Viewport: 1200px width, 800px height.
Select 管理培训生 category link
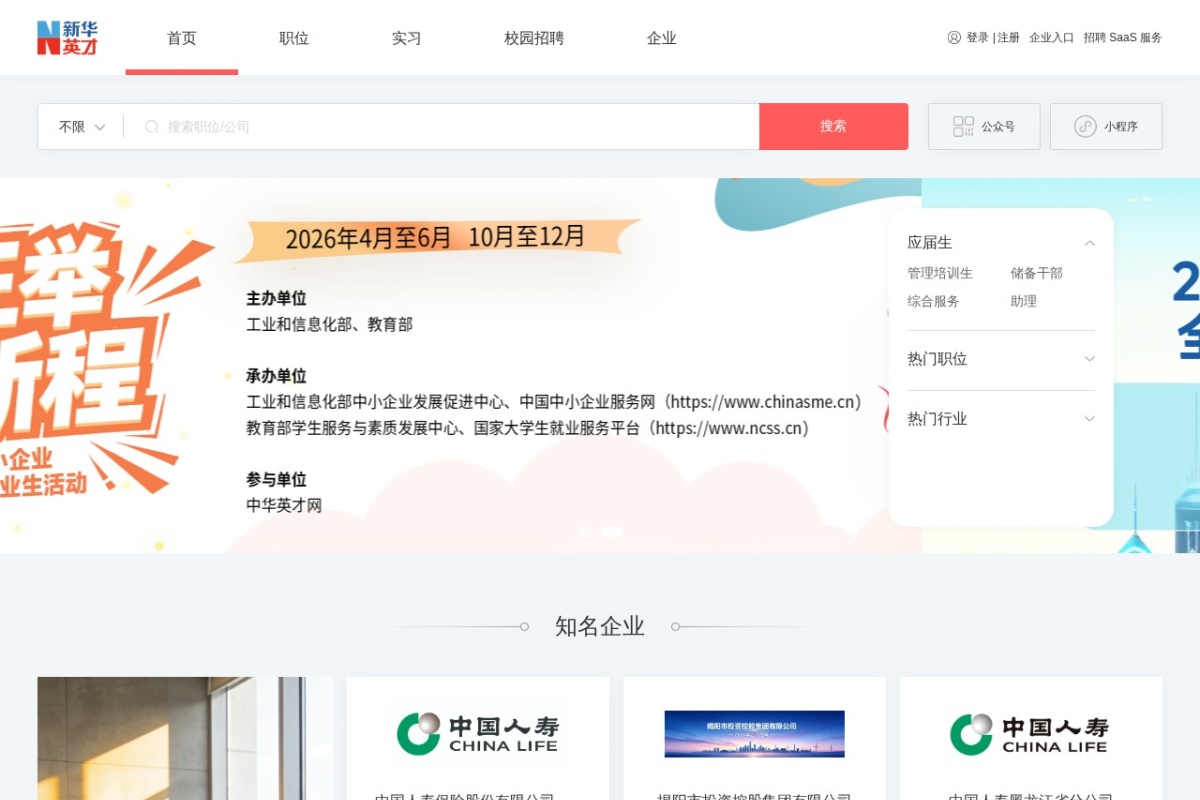tap(940, 273)
